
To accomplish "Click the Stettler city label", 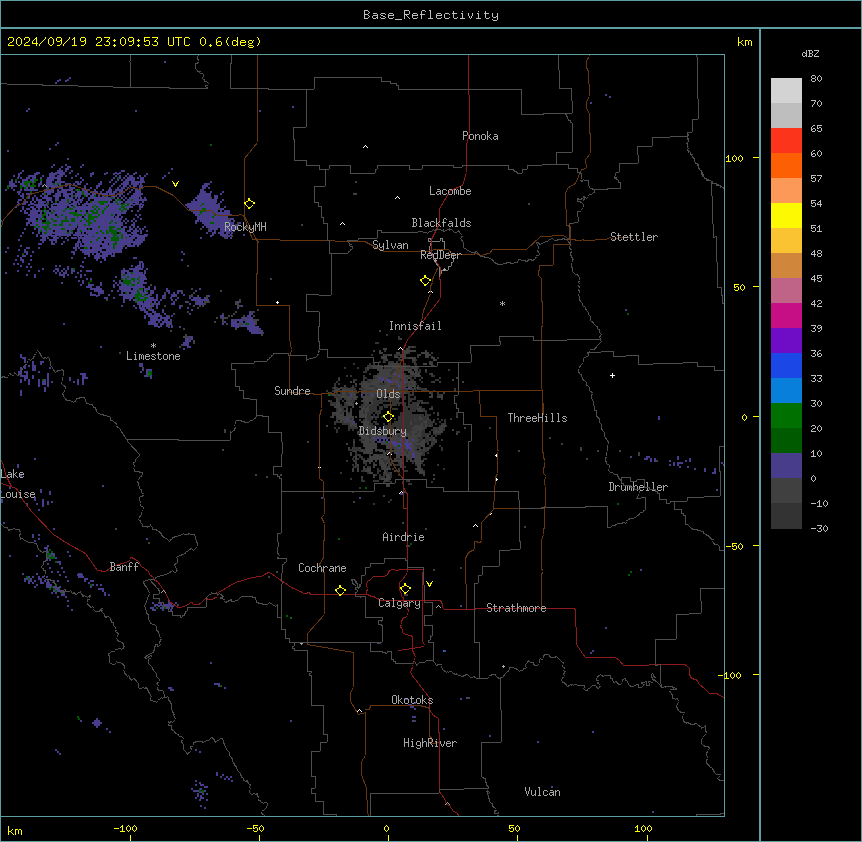I will [x=633, y=237].
